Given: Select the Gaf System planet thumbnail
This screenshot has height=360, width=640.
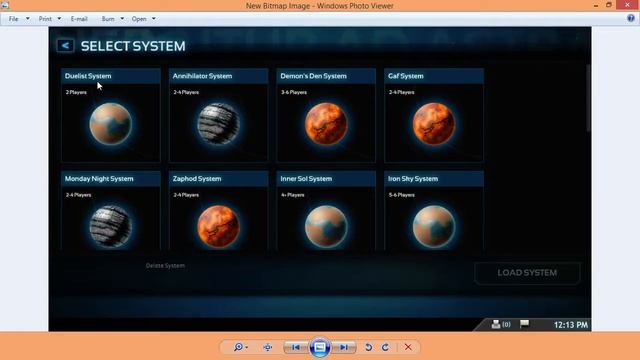Looking at the screenshot, I should (434, 124).
